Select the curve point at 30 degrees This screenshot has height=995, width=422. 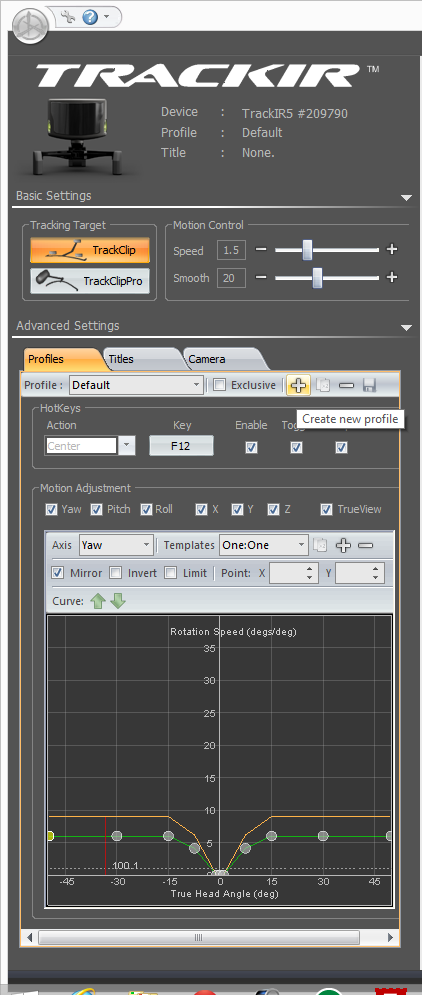323,836
